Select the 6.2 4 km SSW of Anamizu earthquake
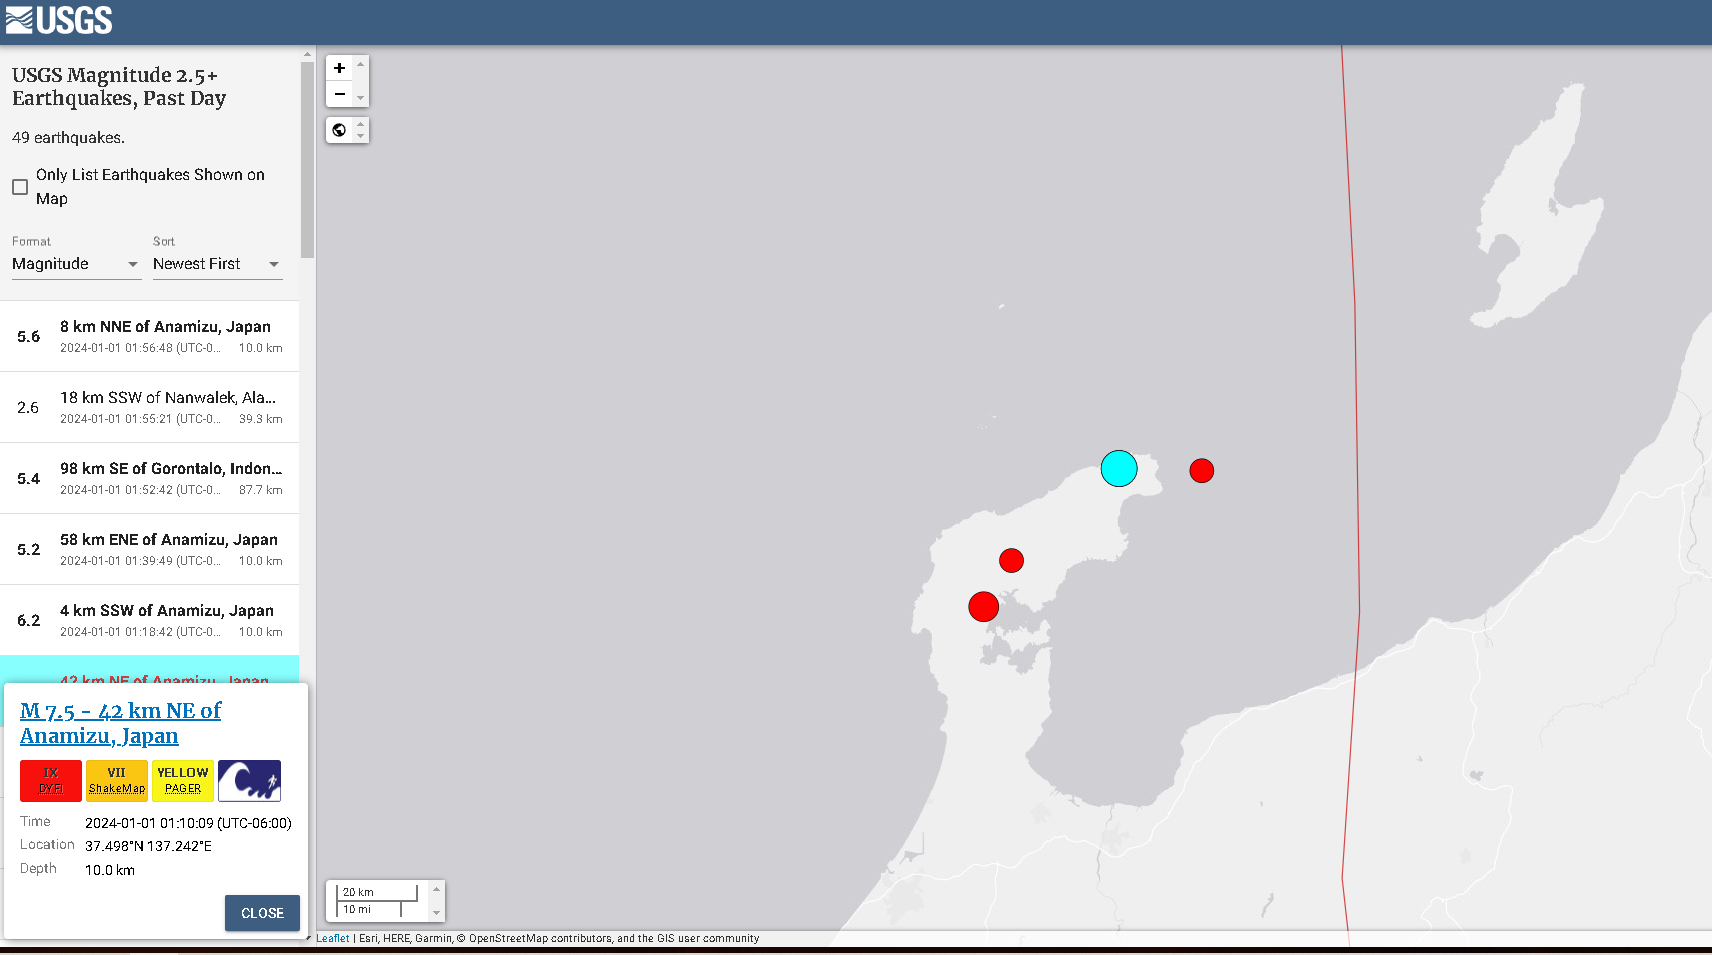The image size is (1712, 955). (x=150, y=620)
